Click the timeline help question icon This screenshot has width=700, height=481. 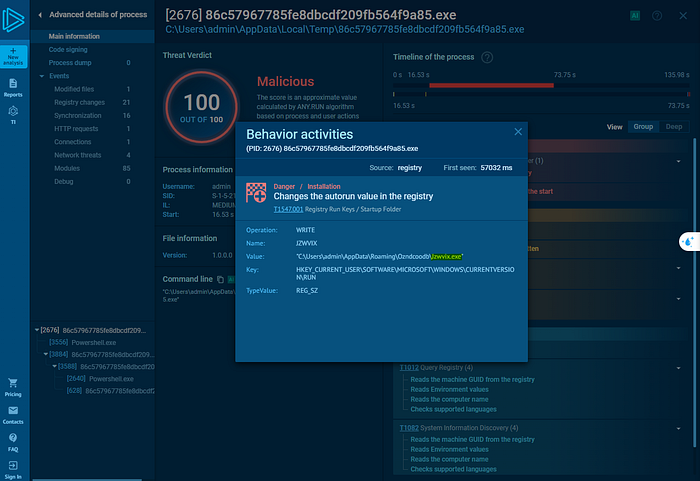[487, 57]
